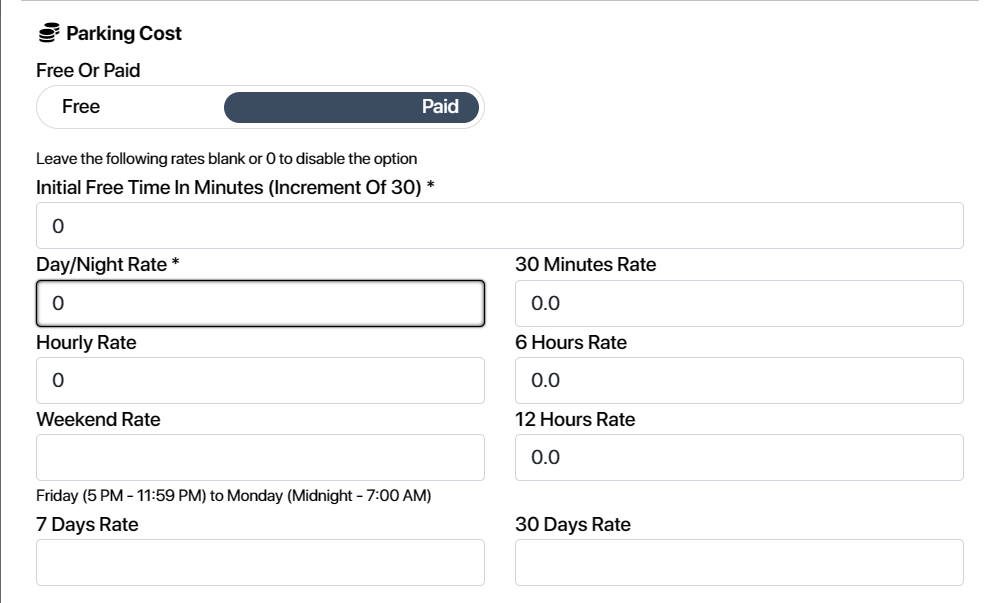Click the leave rates blank instruction text
Image resolution: width=996 pixels, height=603 pixels.
pos(227,159)
